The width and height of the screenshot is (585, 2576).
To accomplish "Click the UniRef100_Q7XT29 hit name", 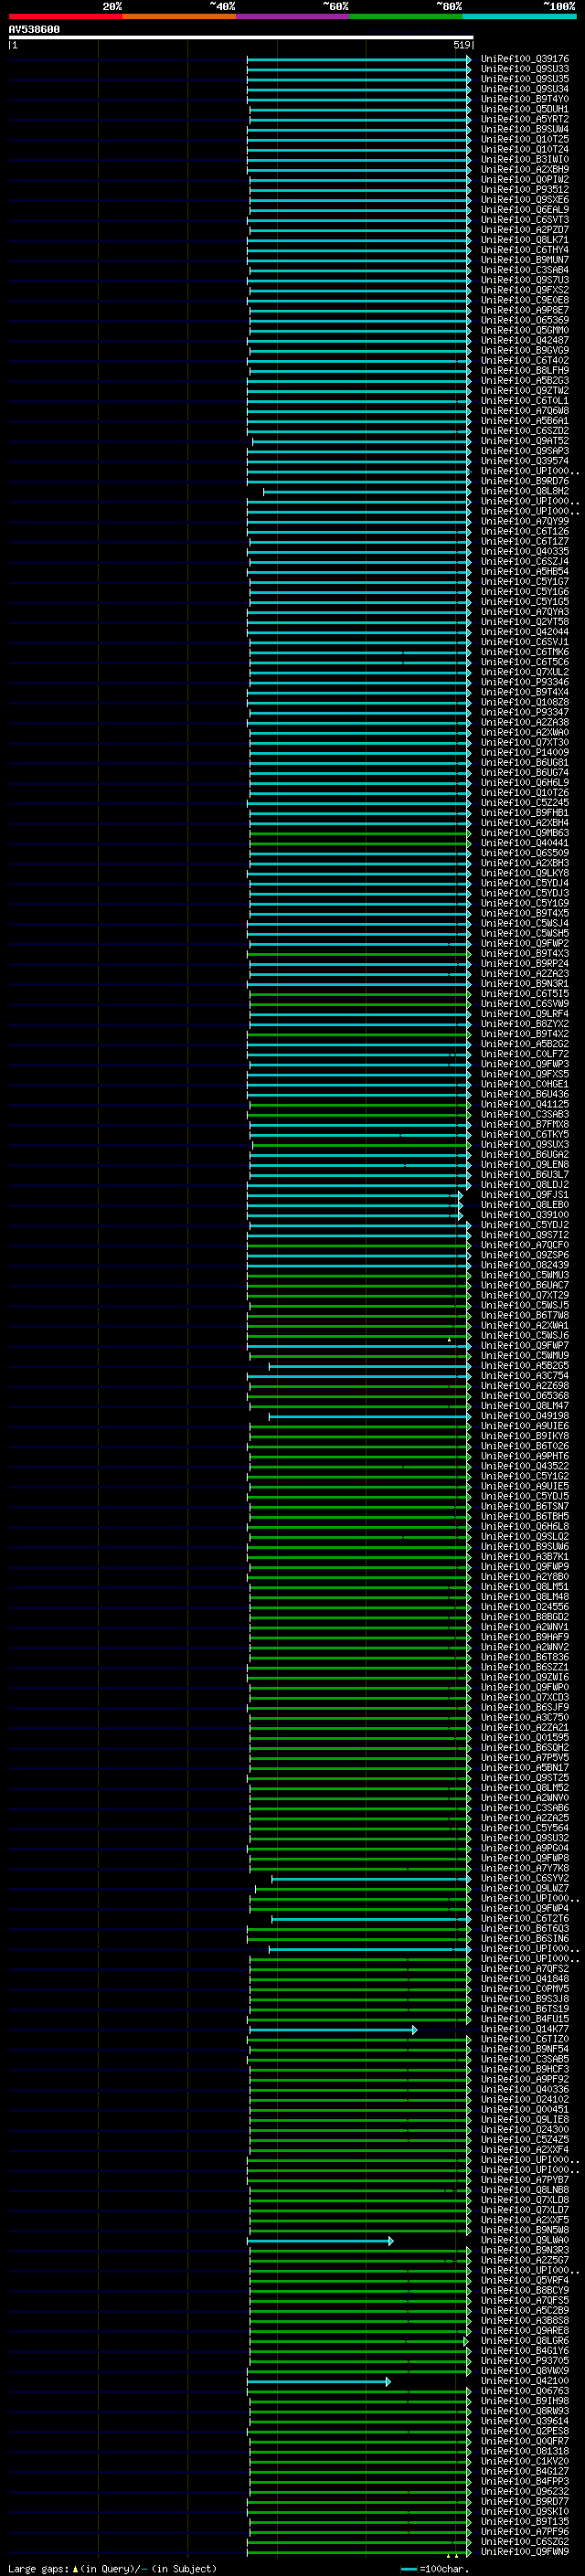I will point(525,1295).
